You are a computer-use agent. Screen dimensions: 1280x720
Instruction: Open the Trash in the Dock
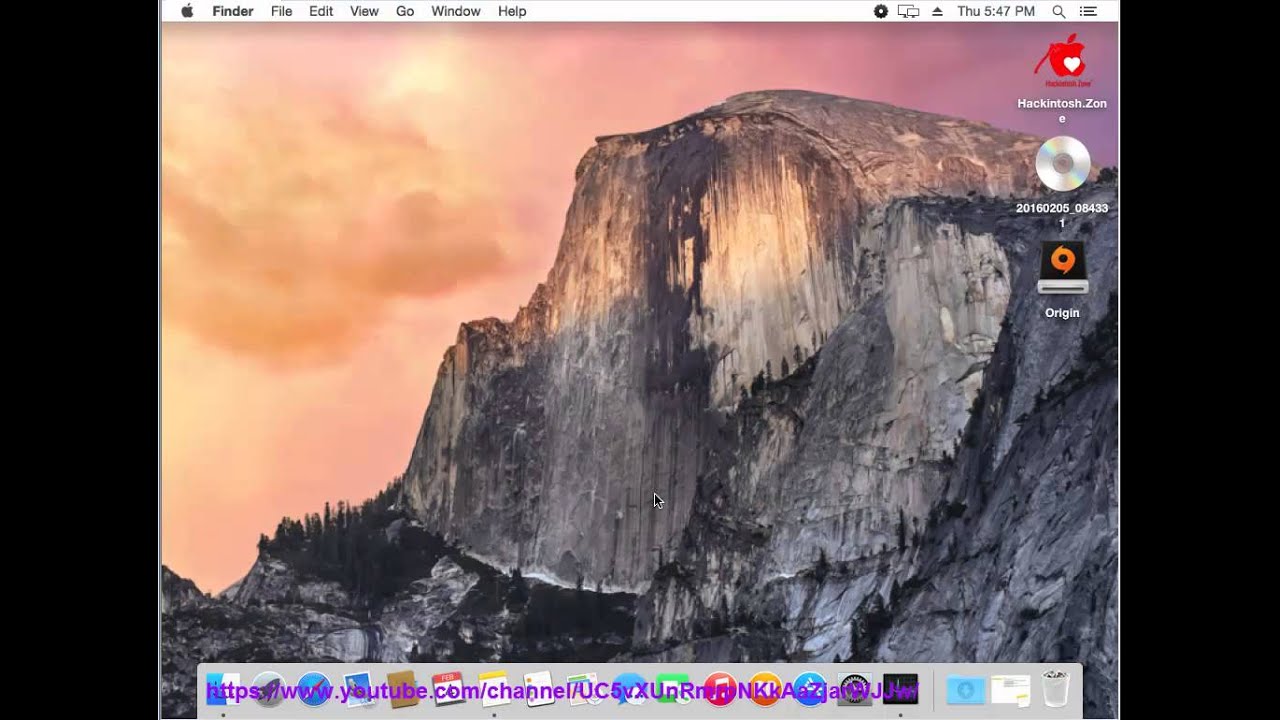point(1056,689)
